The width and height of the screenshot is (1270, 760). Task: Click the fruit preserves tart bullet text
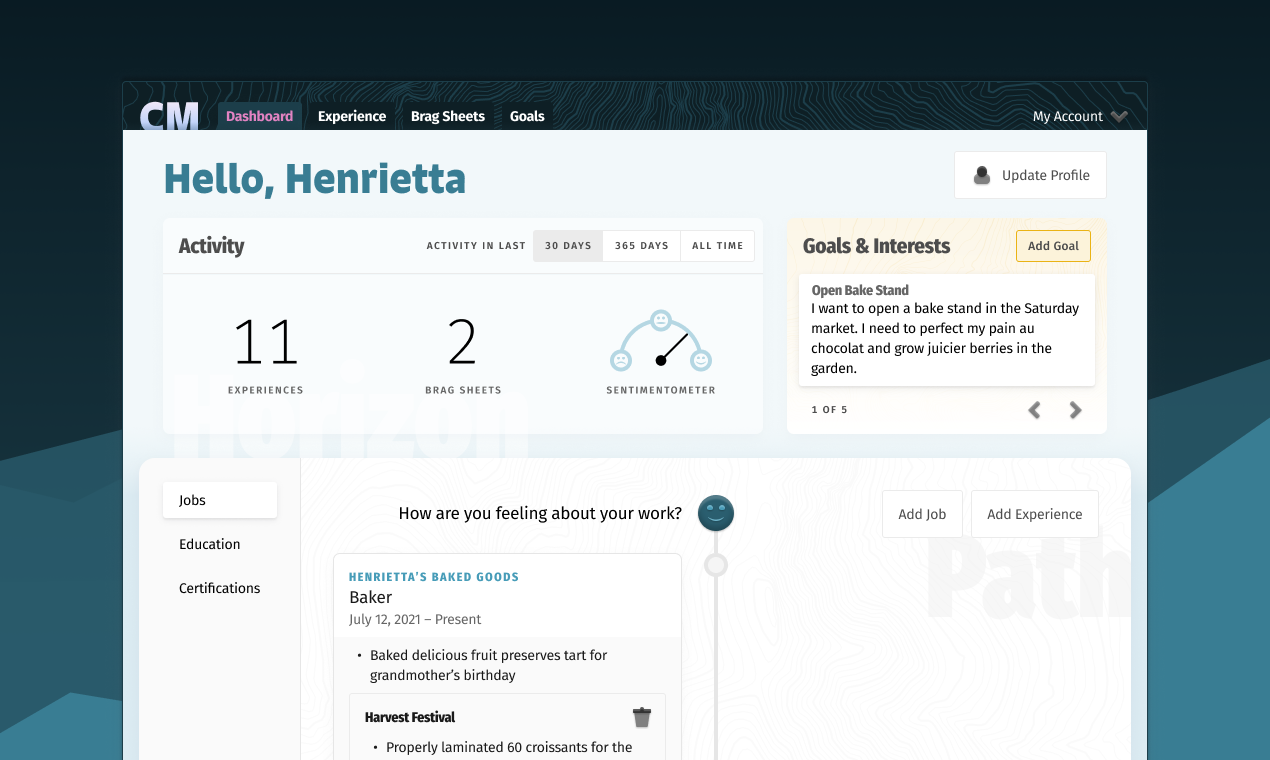coord(489,665)
